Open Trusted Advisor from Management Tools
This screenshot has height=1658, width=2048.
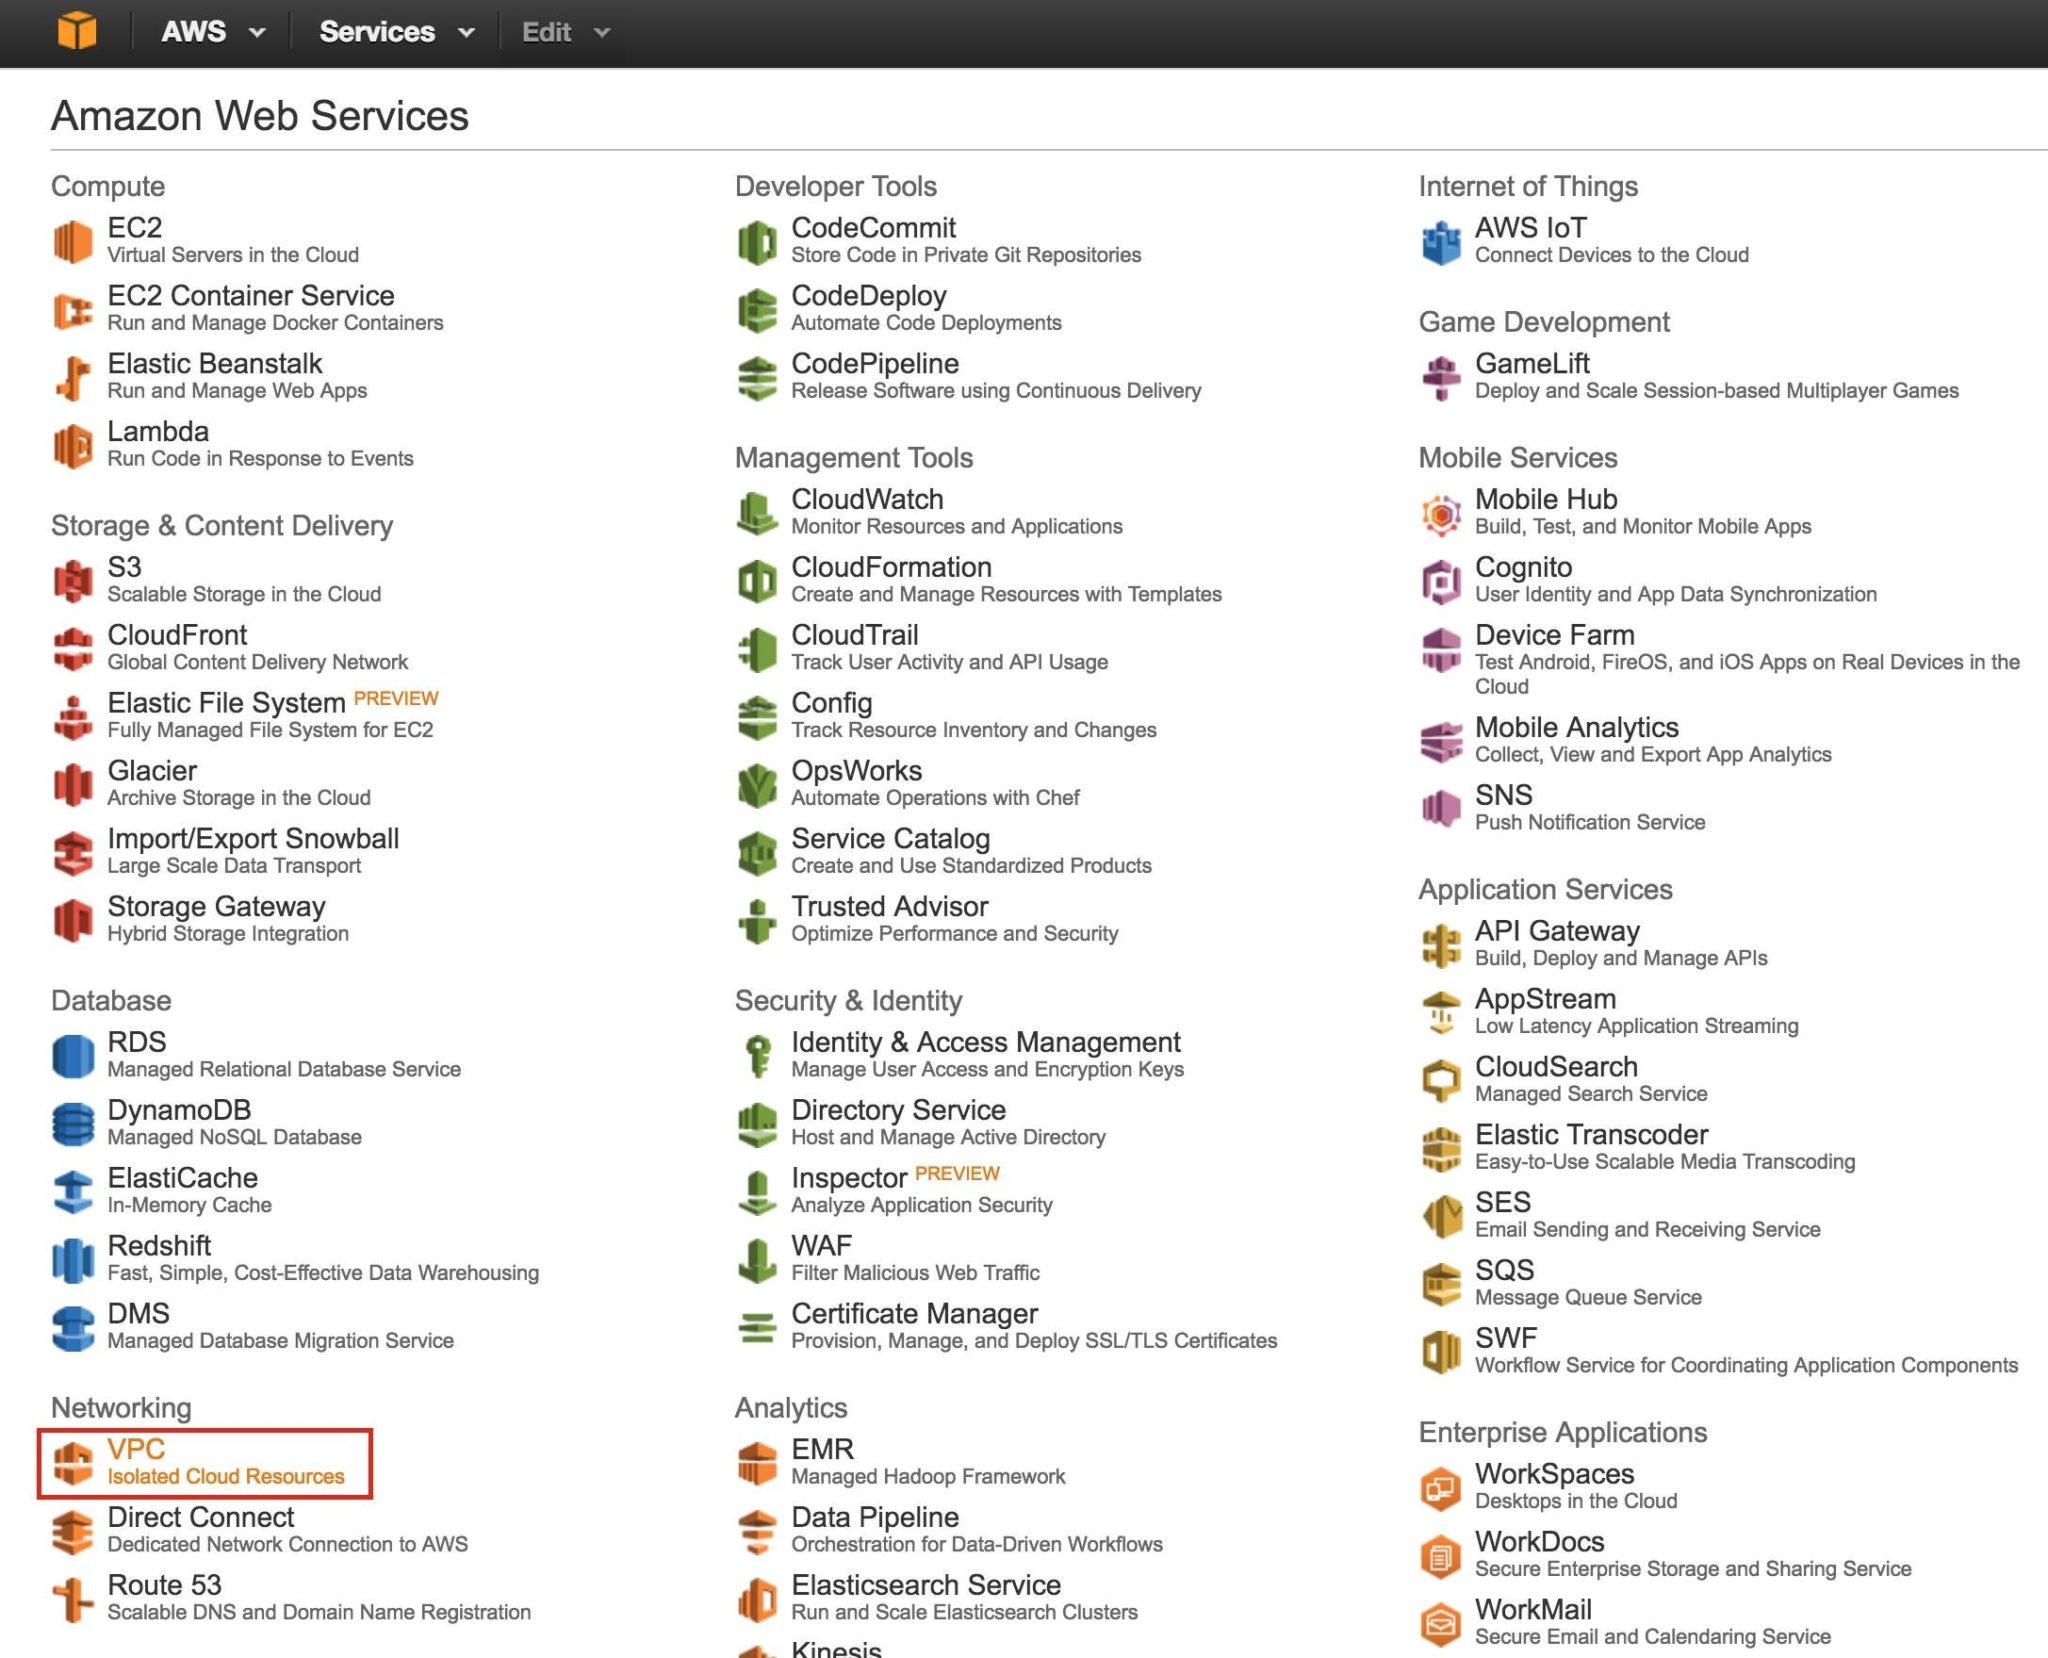pos(888,906)
